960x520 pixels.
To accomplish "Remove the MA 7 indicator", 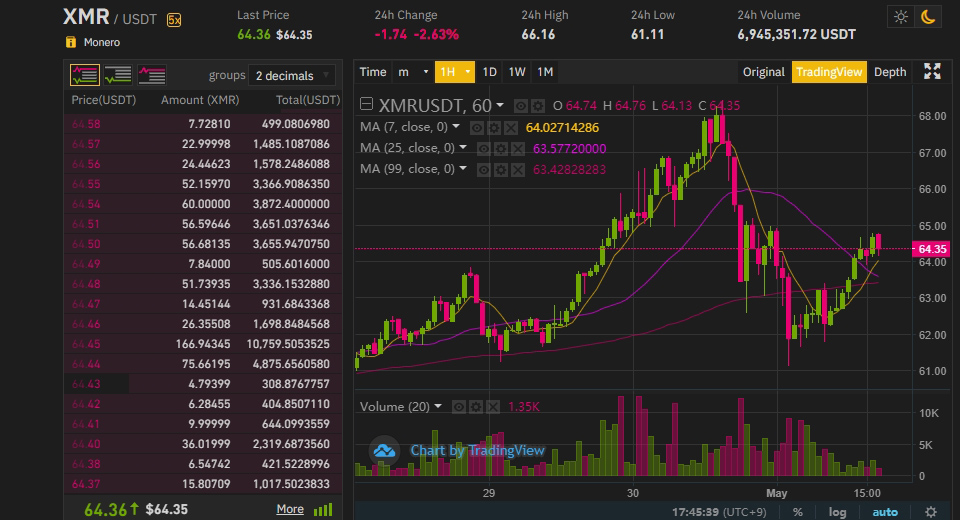I will coord(511,128).
